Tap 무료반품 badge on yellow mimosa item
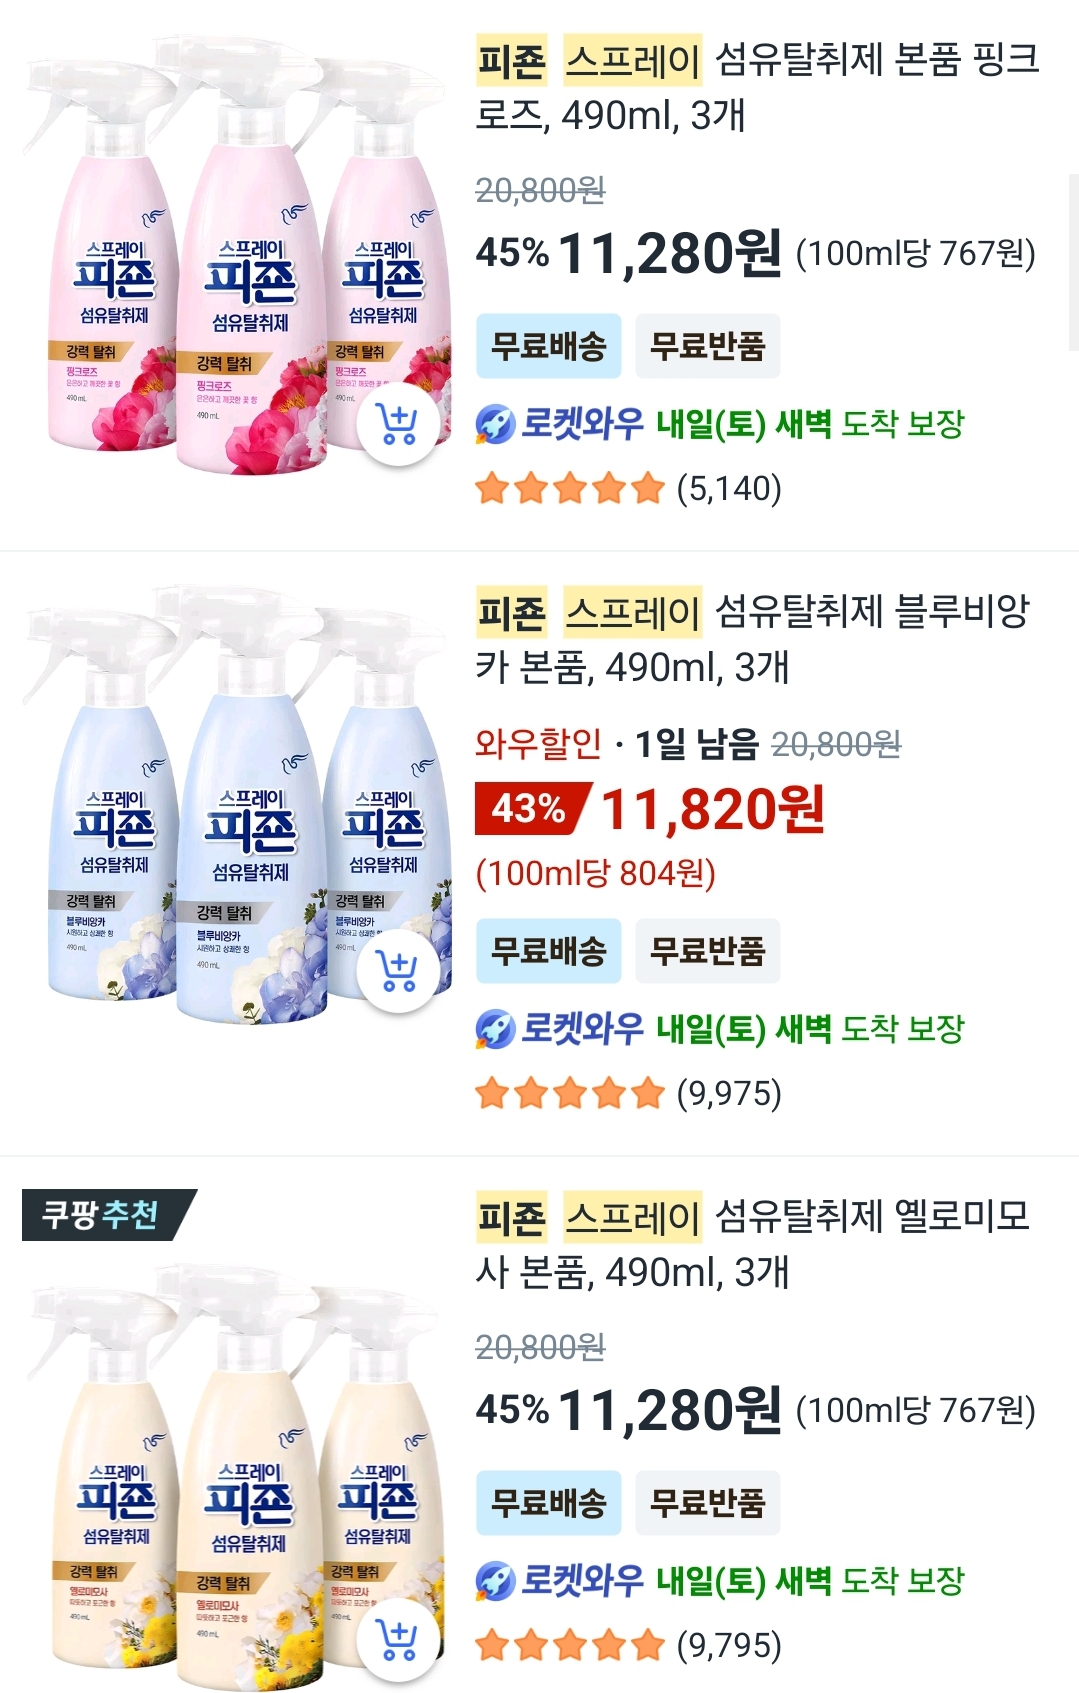 [707, 1502]
